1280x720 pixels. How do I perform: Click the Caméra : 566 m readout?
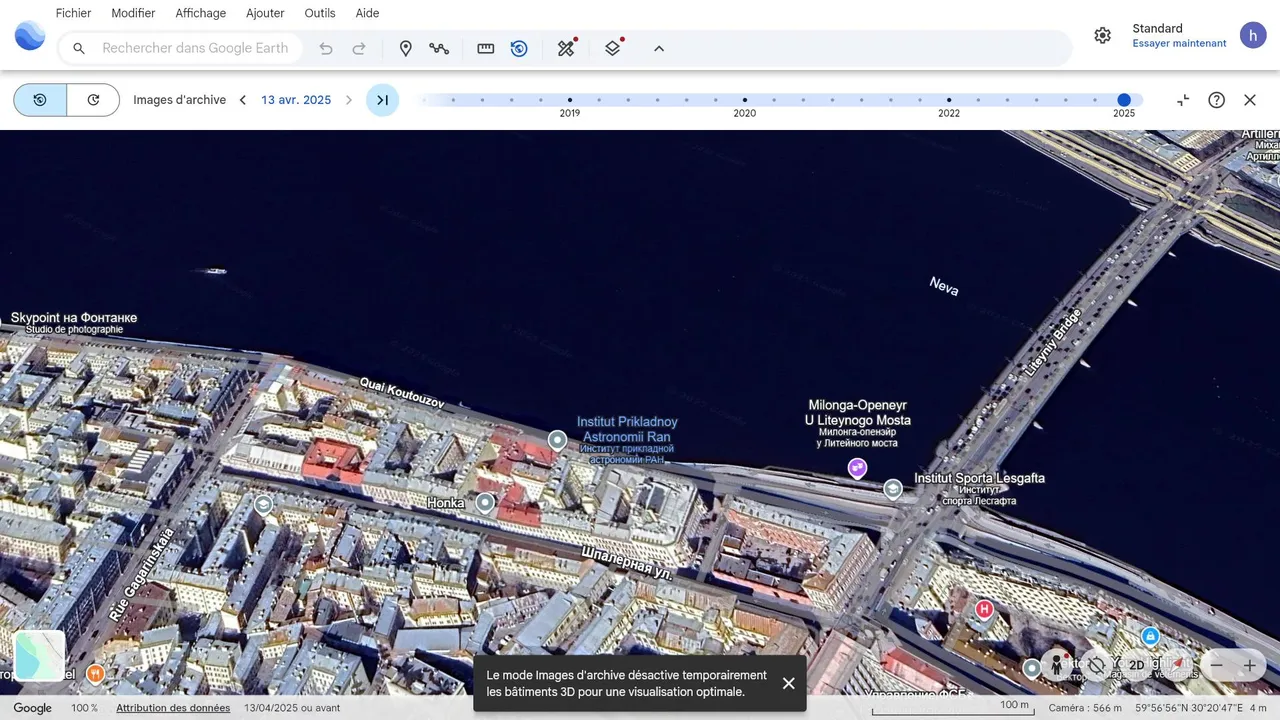1085,708
